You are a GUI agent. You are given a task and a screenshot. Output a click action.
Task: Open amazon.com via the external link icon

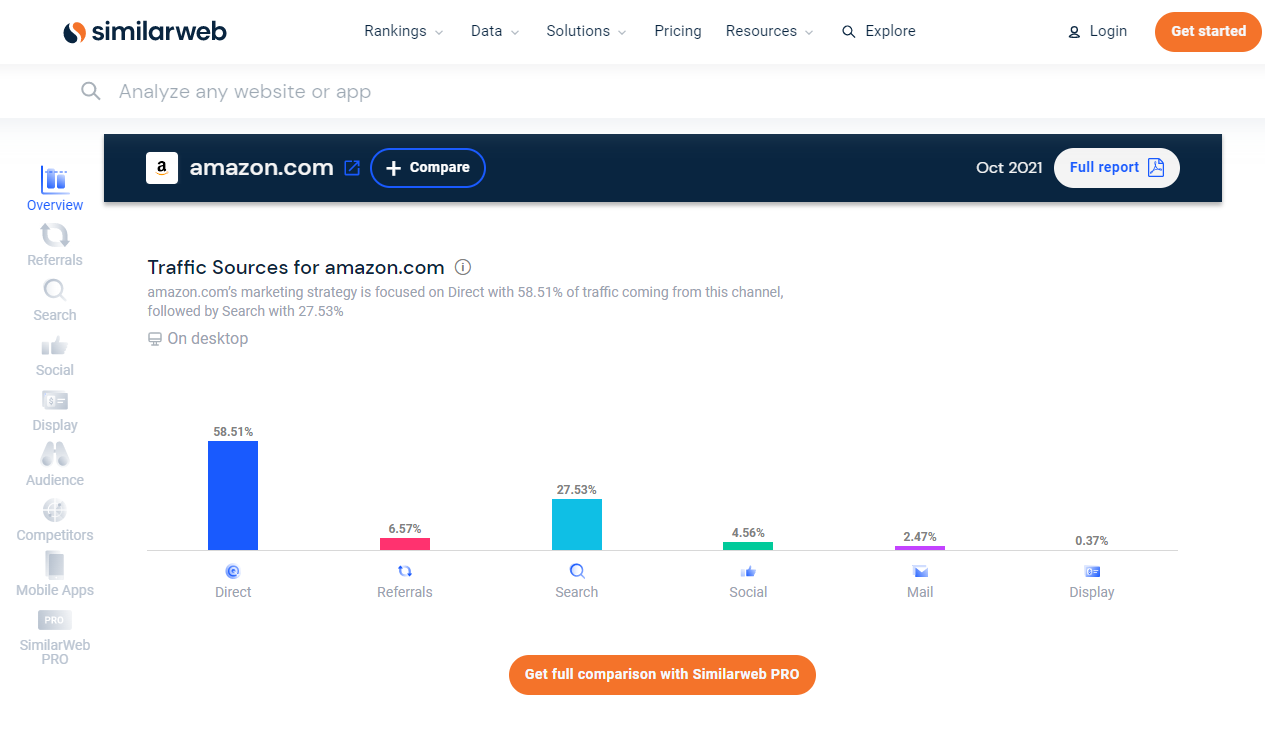[x=351, y=168]
